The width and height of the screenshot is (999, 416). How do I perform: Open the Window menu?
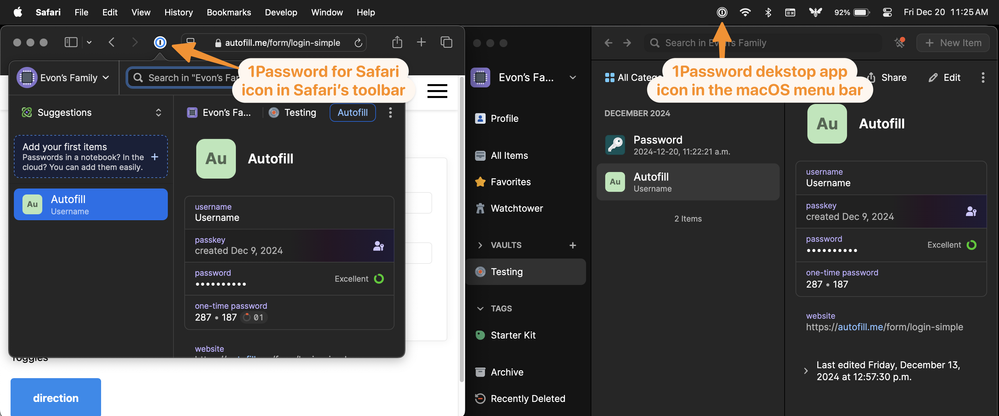pos(327,12)
